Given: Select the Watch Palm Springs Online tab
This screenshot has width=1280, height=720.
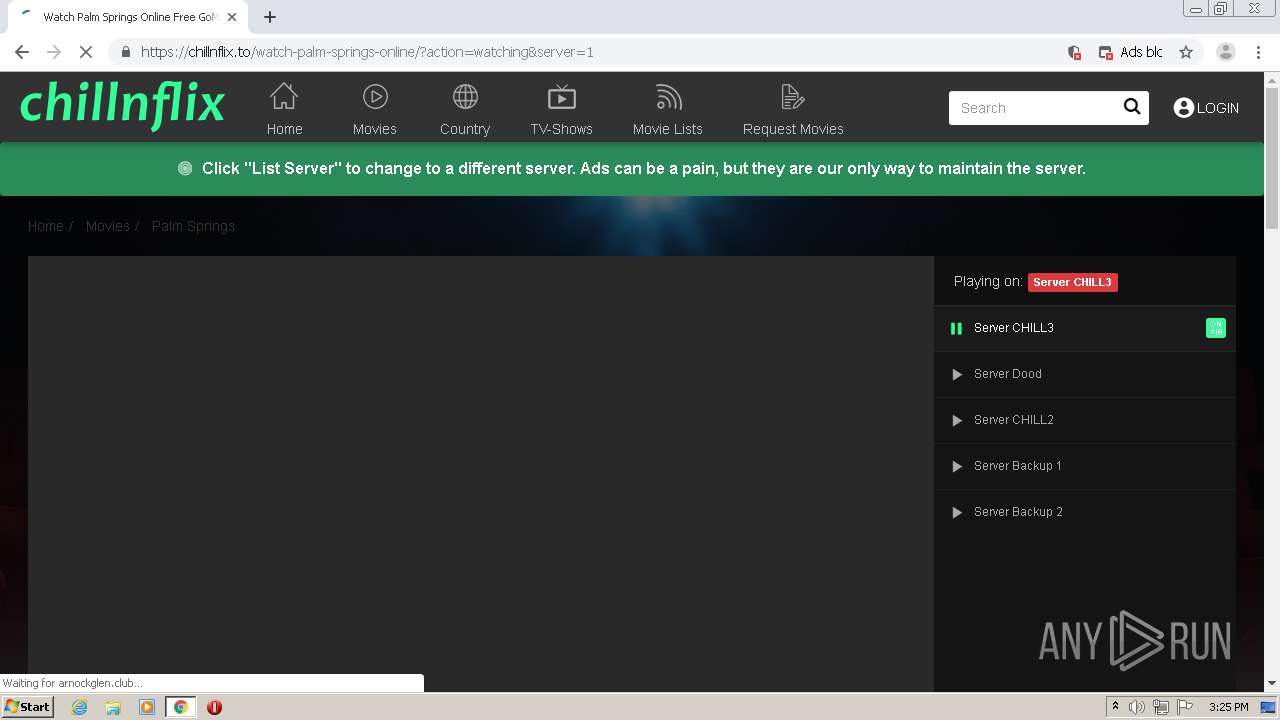Looking at the screenshot, I should click(x=130, y=17).
